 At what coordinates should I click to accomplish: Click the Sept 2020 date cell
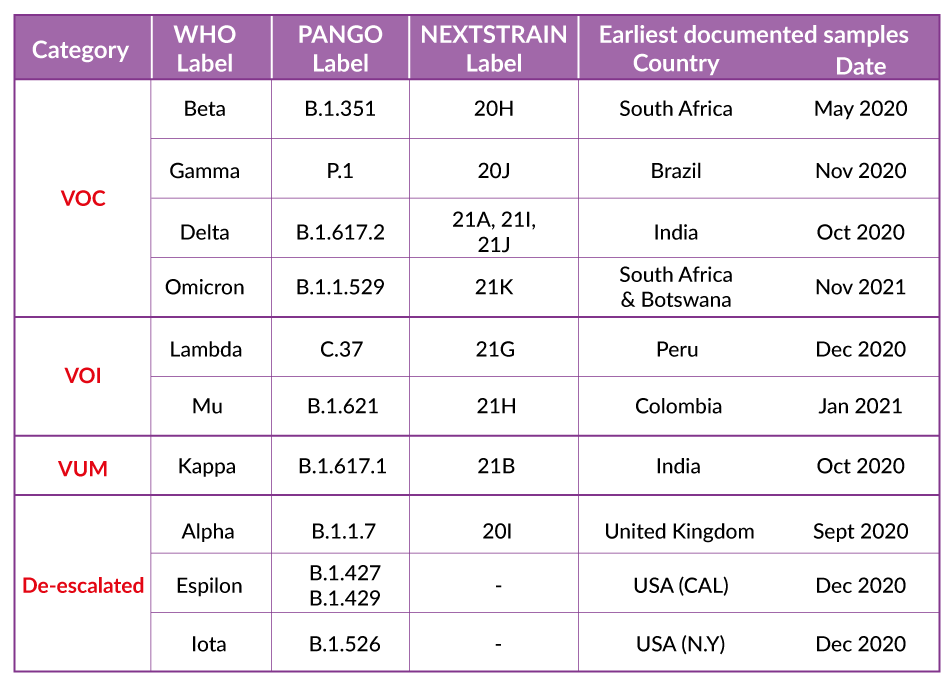pos(861,531)
